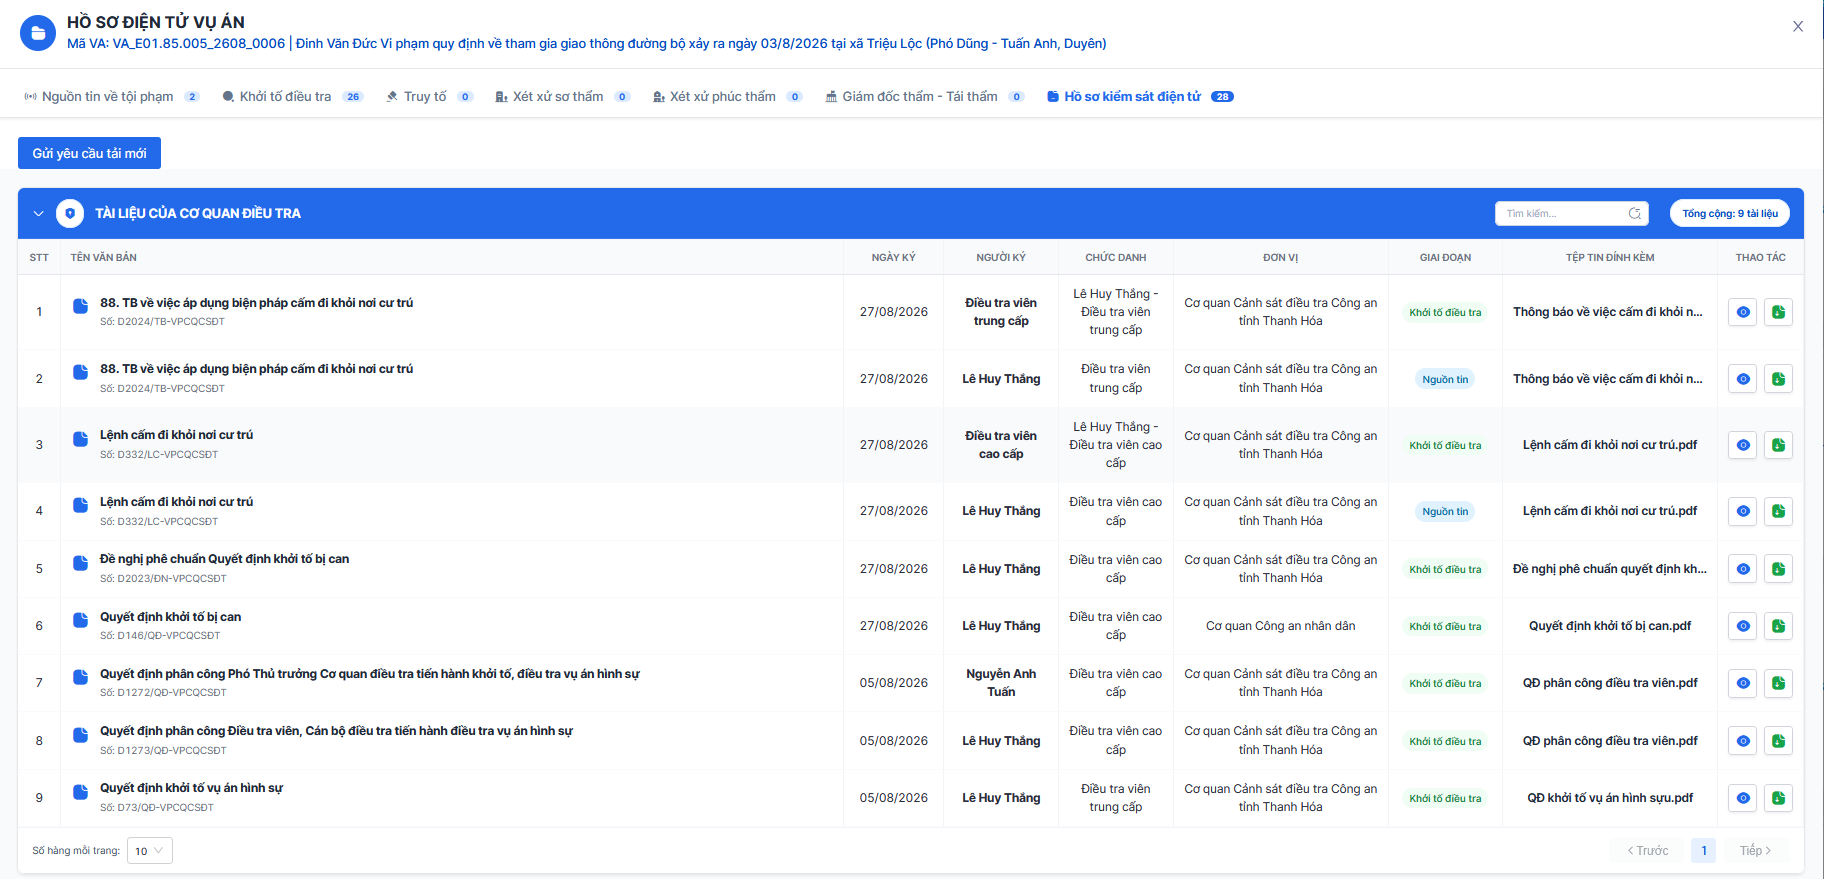
Task: Click the folder icon beside Hồ sơ điện tử vụ án
Action: pyautogui.click(x=38, y=33)
